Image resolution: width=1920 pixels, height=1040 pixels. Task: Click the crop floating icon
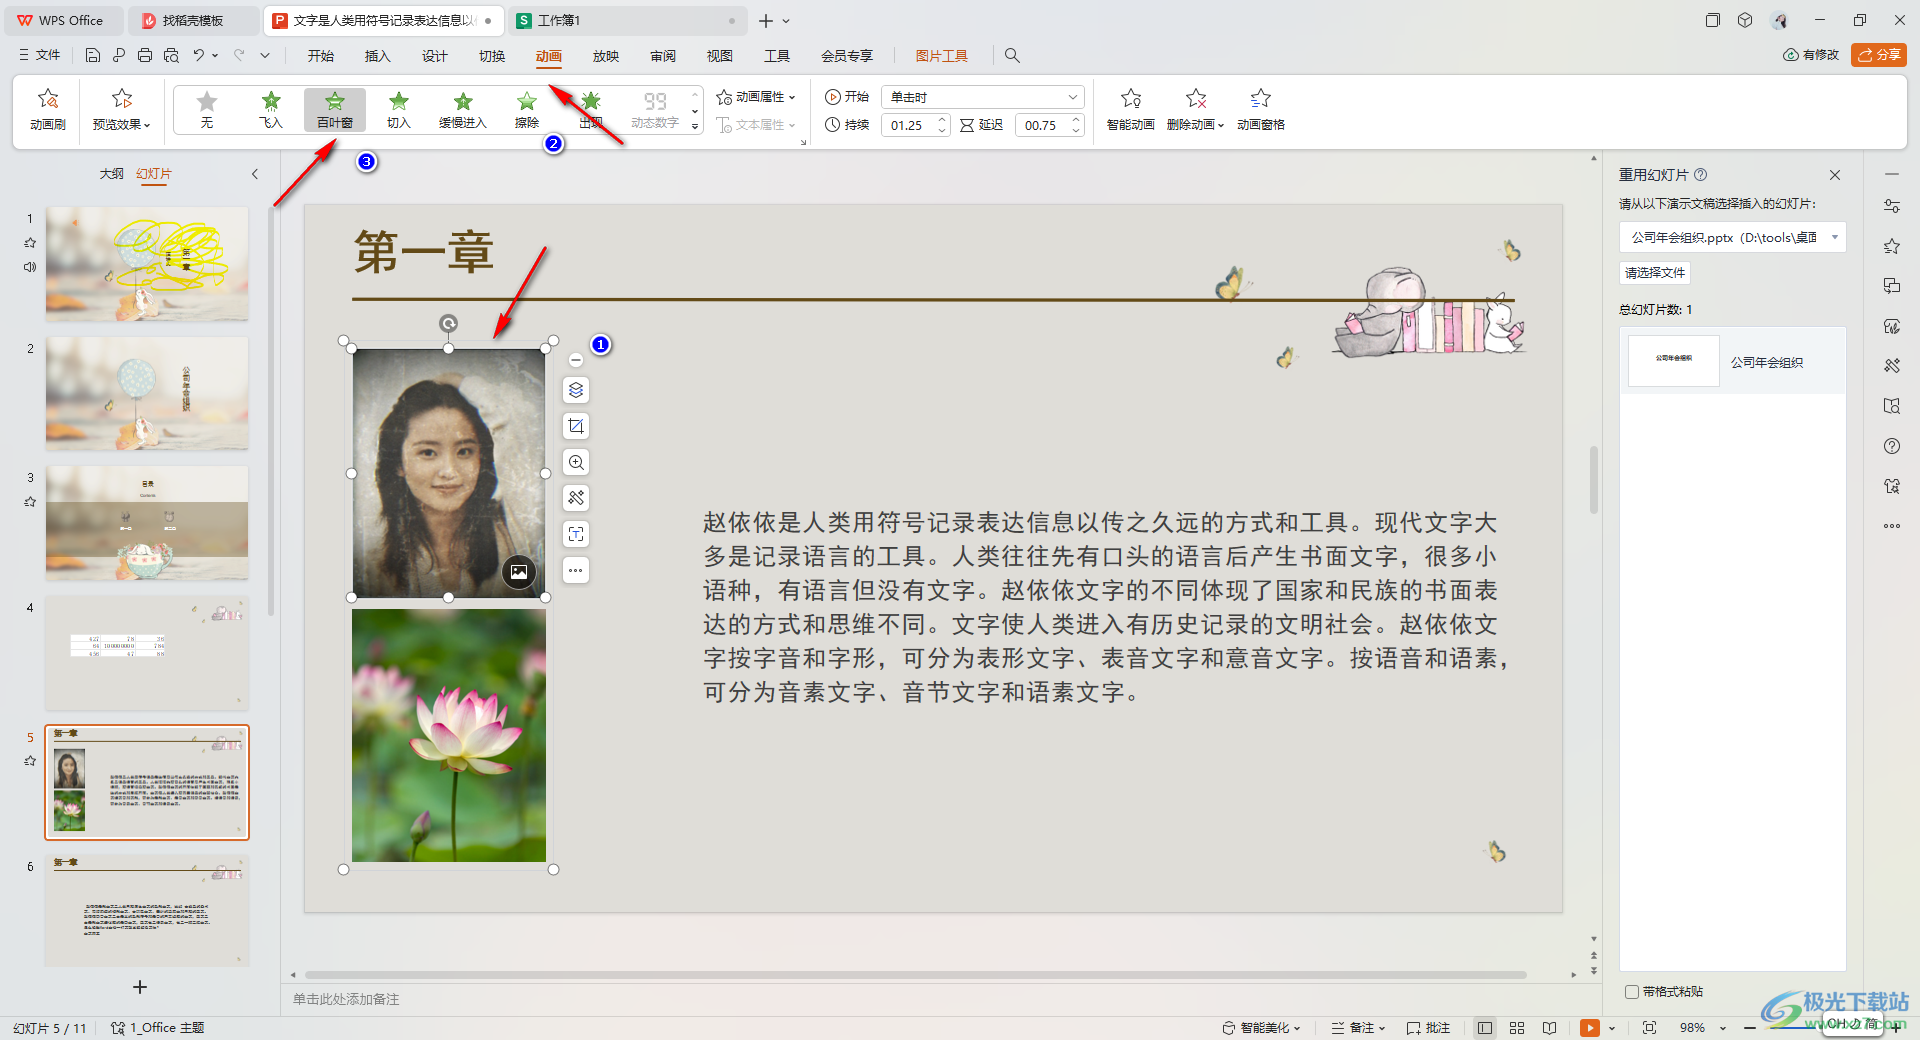[x=576, y=426]
